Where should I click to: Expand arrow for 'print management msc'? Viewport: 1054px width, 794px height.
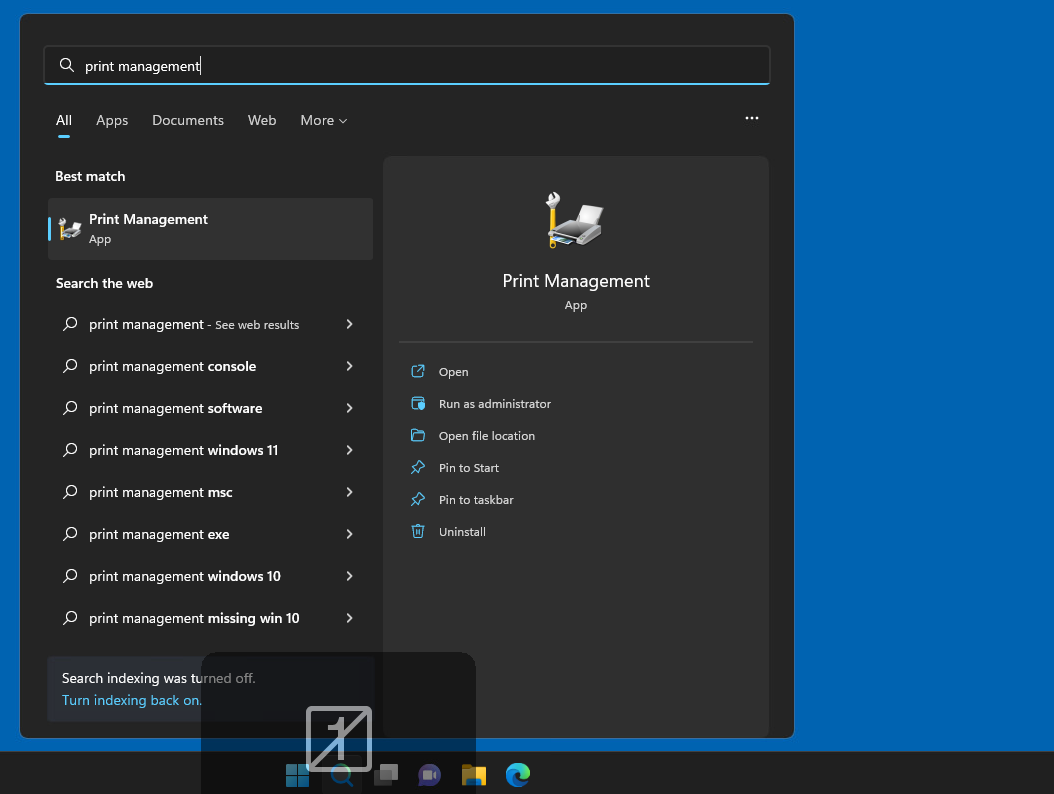[x=350, y=492]
